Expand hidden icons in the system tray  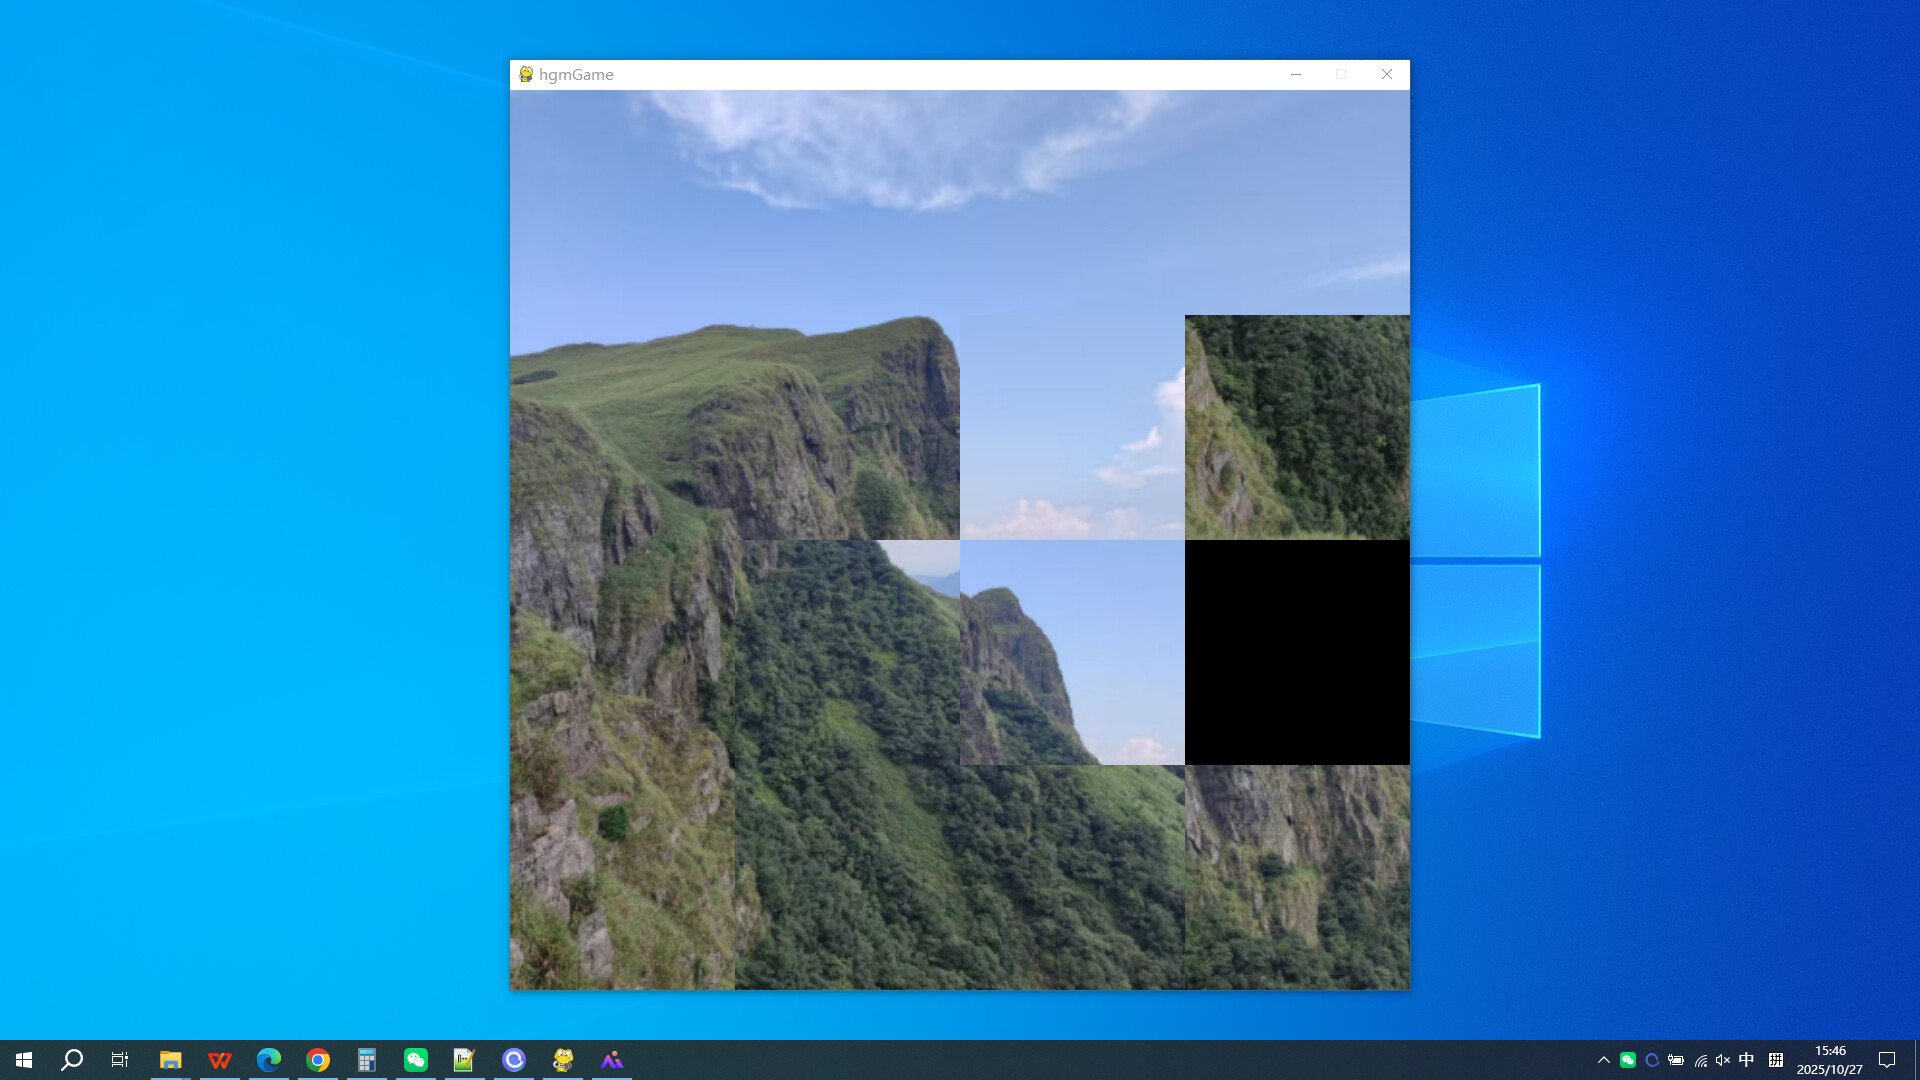tap(1604, 1060)
